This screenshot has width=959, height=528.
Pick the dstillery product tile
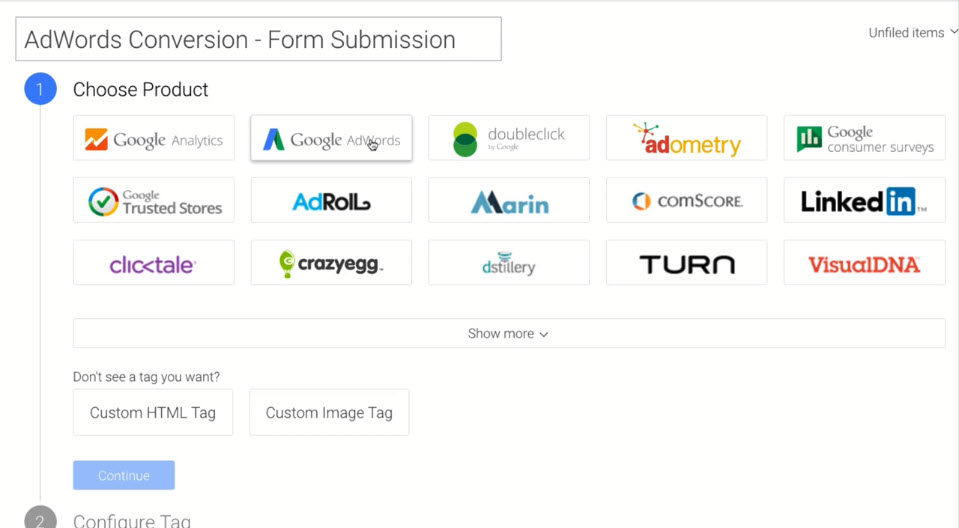coord(509,263)
